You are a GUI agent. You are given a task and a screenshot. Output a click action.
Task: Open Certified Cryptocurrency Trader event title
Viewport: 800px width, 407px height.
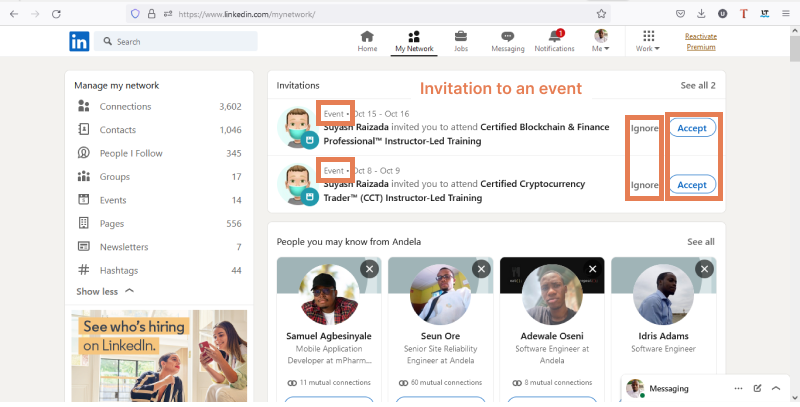pyautogui.click(x=454, y=190)
